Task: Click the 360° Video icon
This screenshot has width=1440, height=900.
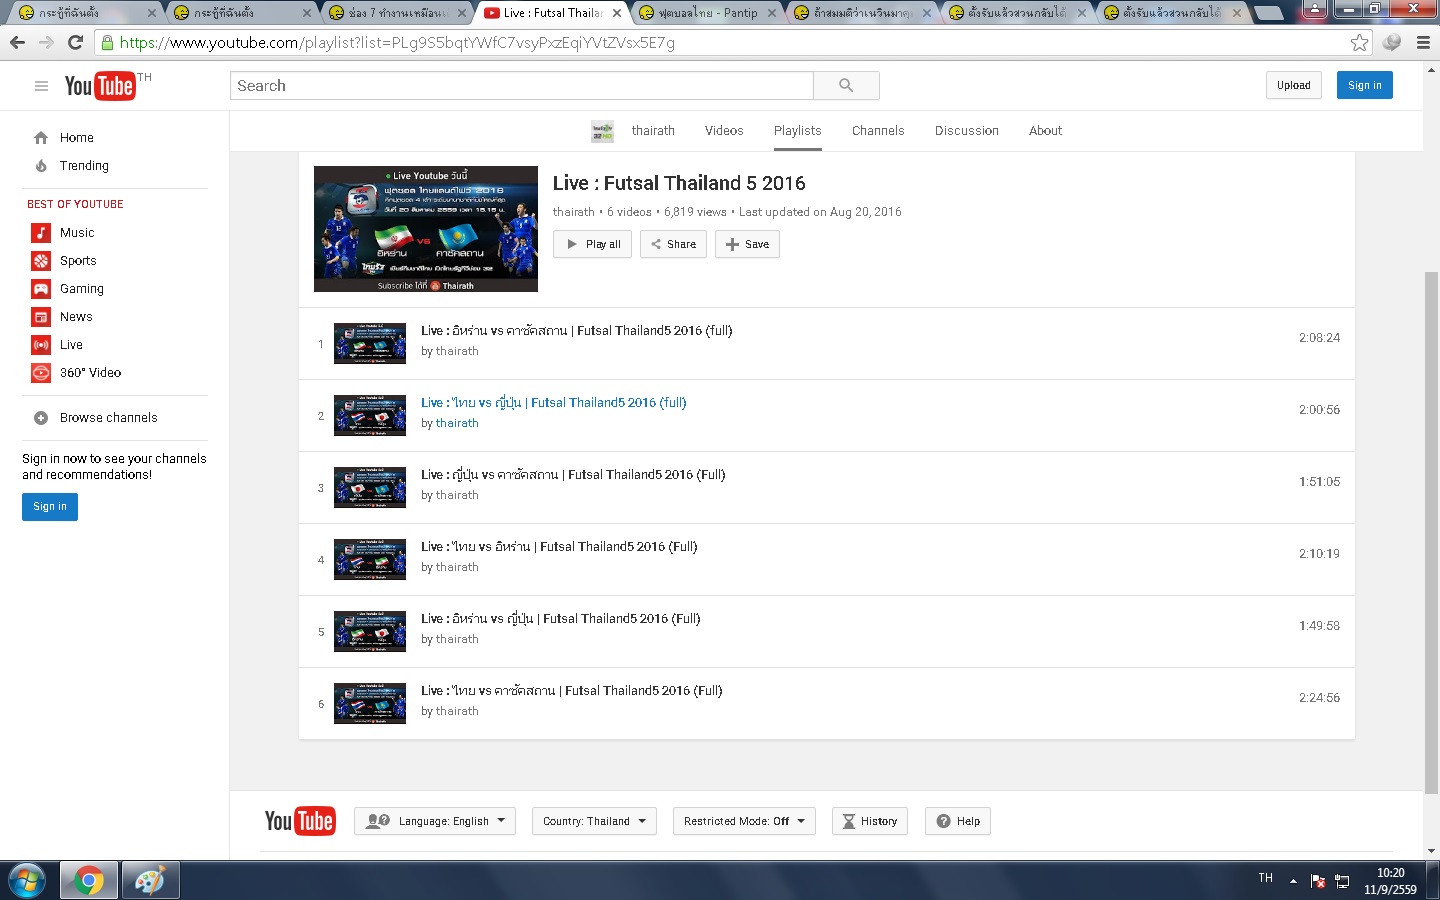Action: pos(41,373)
